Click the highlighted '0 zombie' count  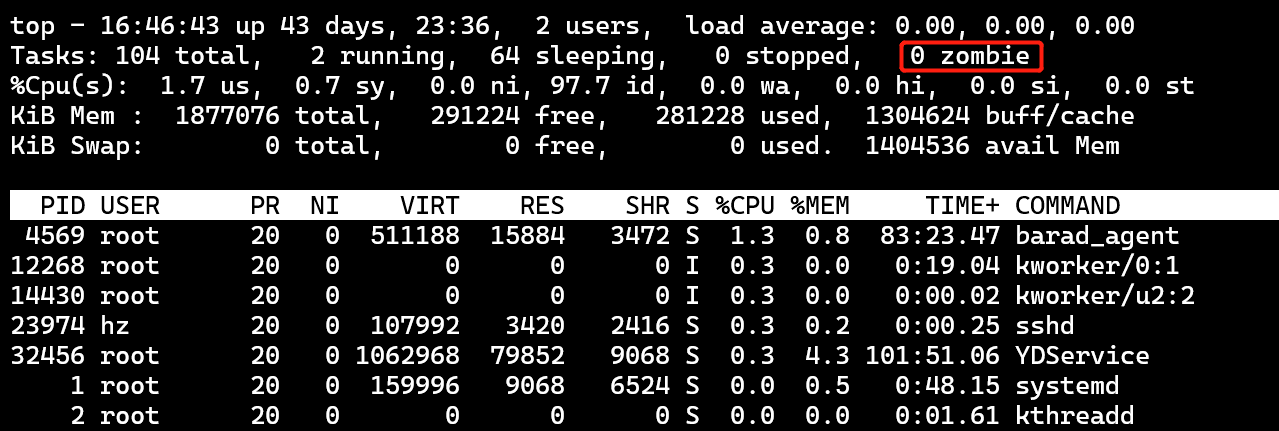point(971,56)
